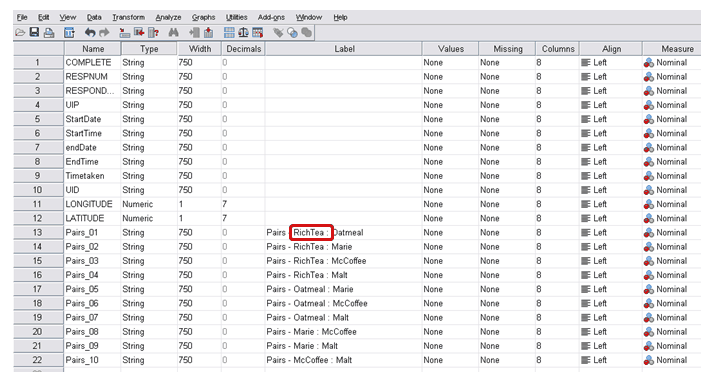
Task: Click the Width 750 cell for UID
Action: [x=199, y=190]
